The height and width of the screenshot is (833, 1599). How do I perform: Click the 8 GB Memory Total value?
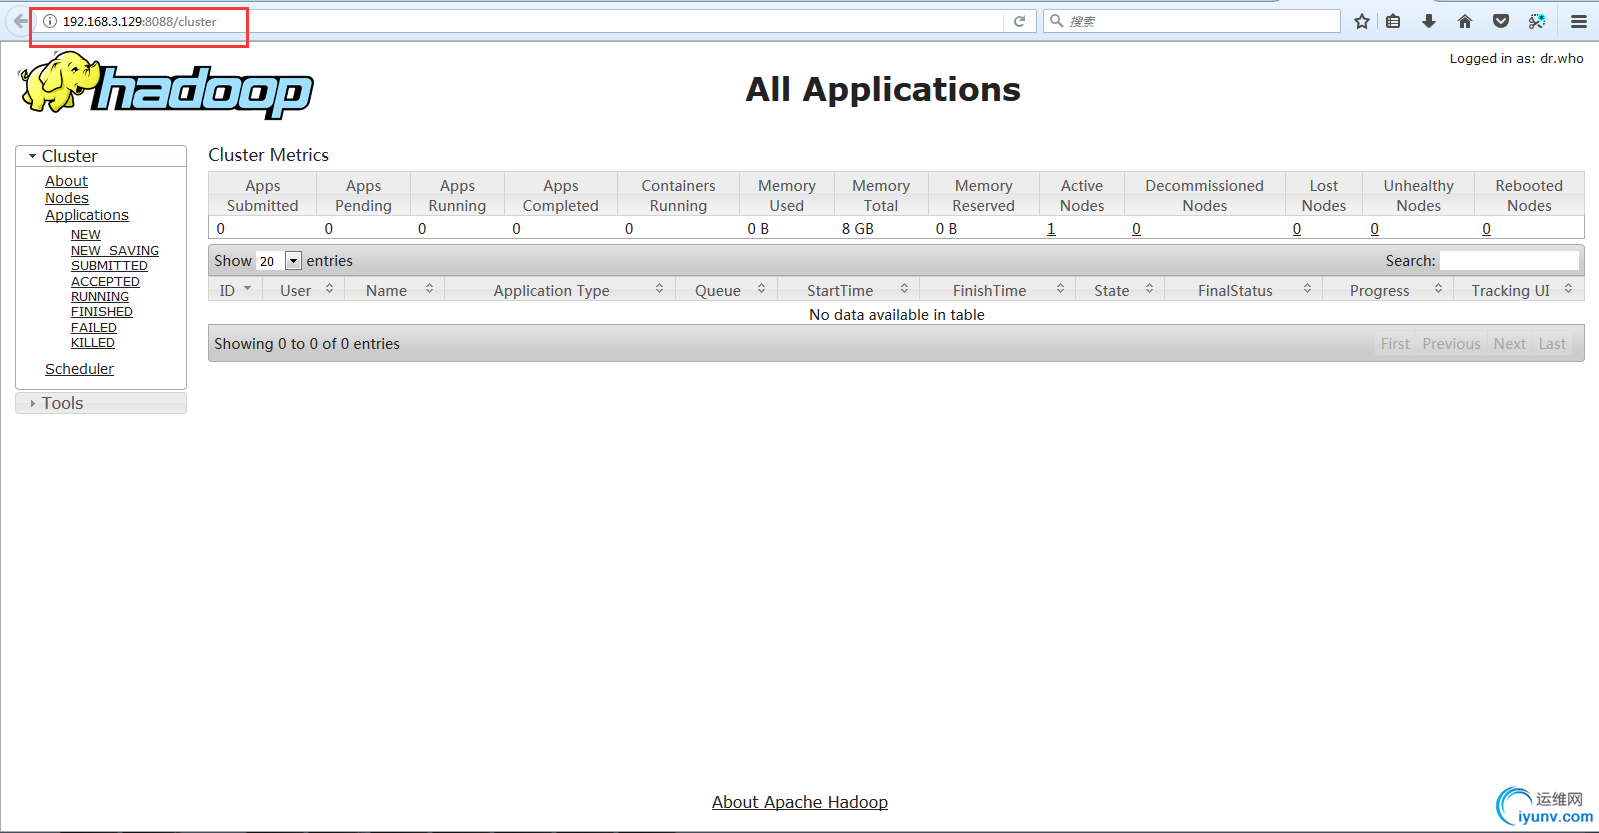point(858,229)
